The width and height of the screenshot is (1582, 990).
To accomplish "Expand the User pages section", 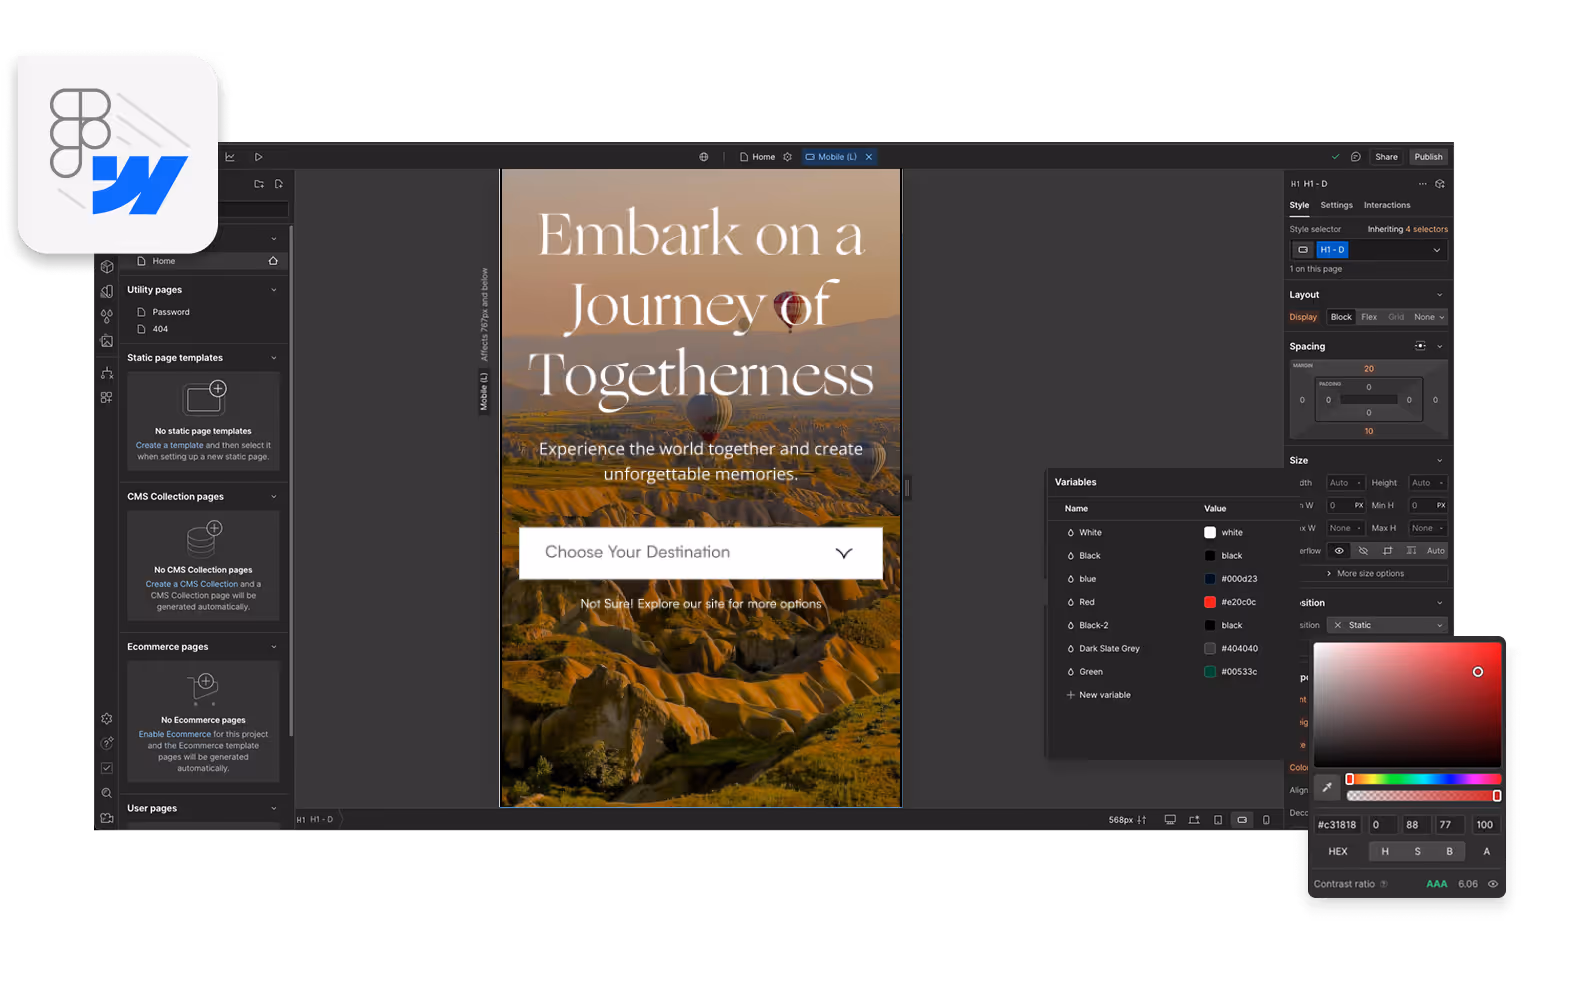I will [x=274, y=809].
